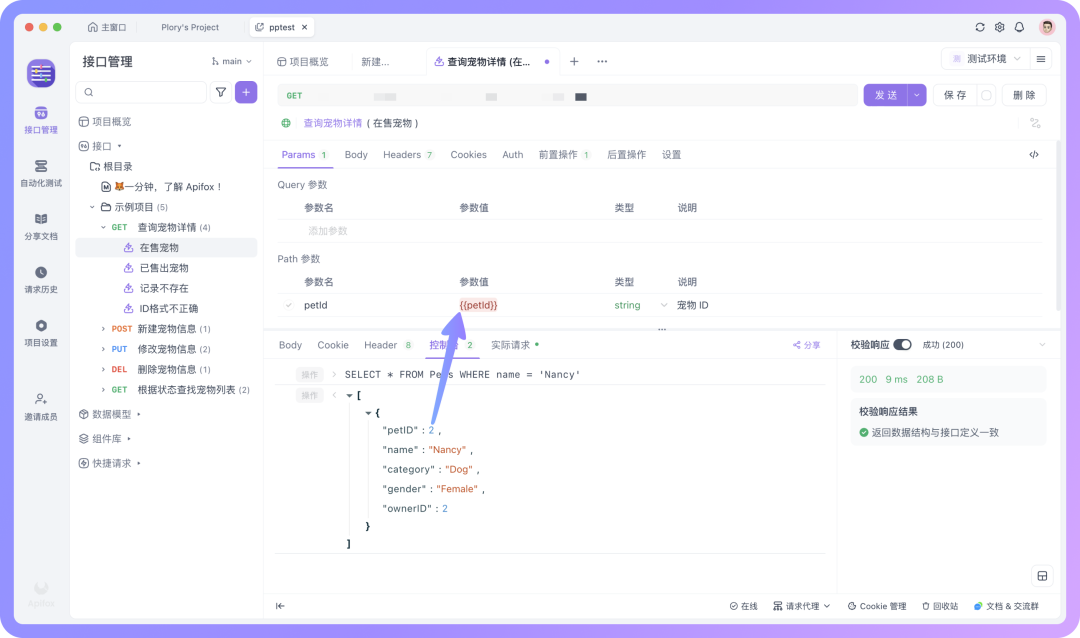This screenshot has height=638, width=1080.
Task: Toggle the petId parameter checkbox
Action: (x=289, y=305)
